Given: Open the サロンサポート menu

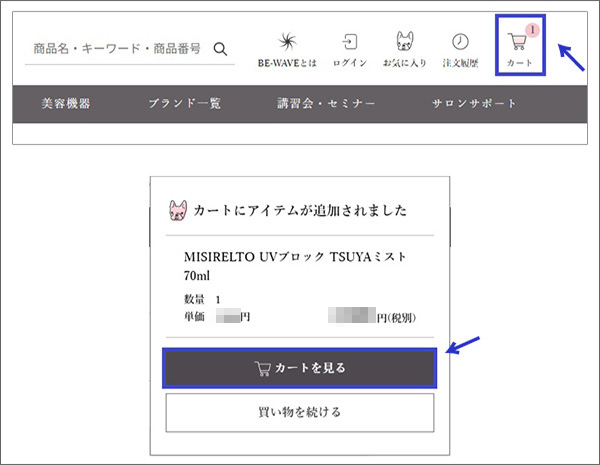Looking at the screenshot, I should [474, 103].
